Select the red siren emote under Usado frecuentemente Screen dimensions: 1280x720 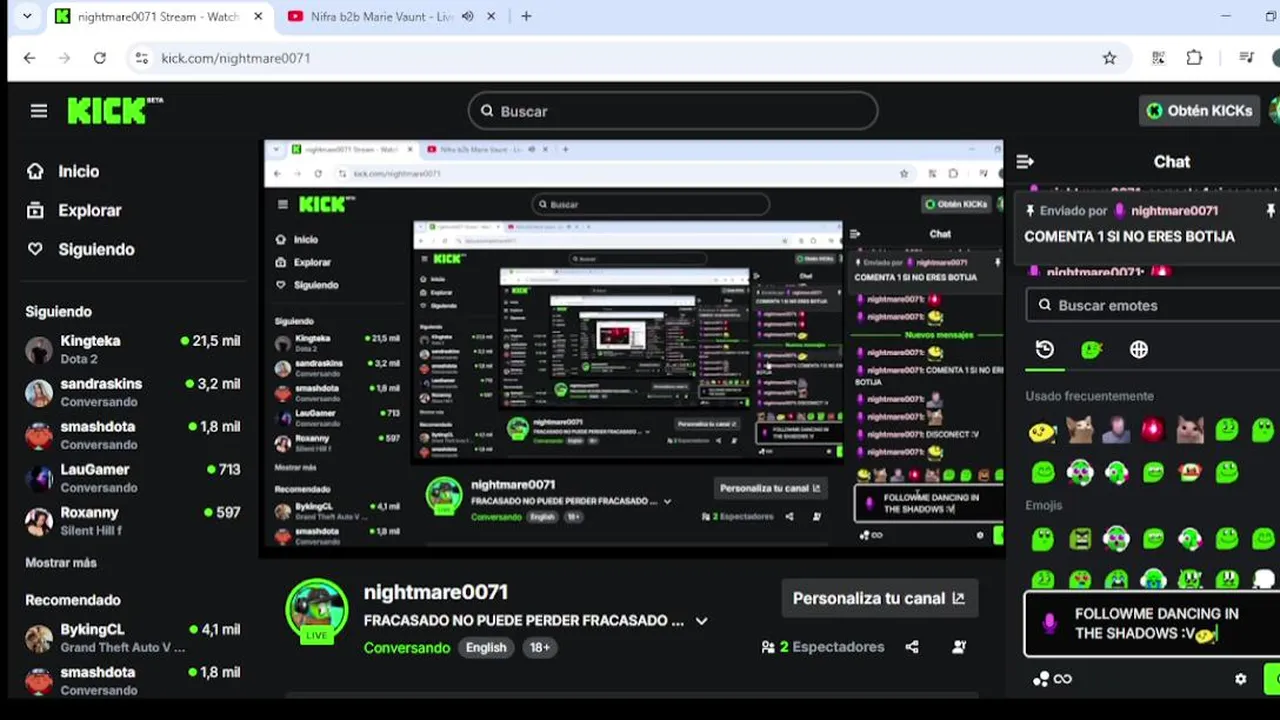click(1152, 430)
